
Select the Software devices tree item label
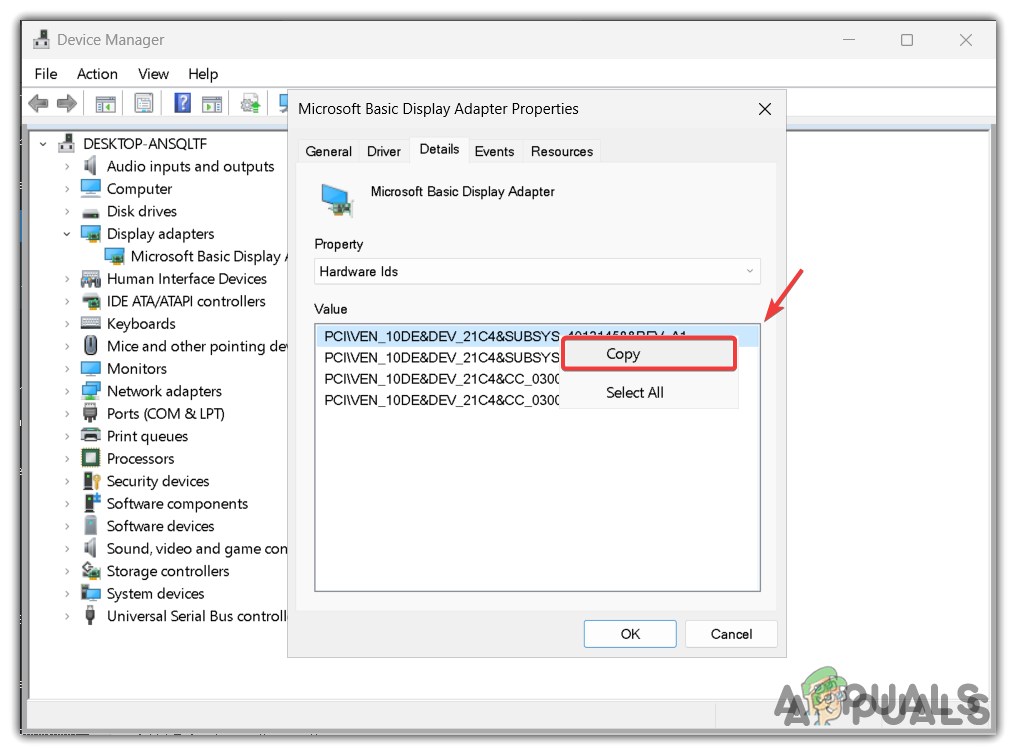(x=160, y=526)
